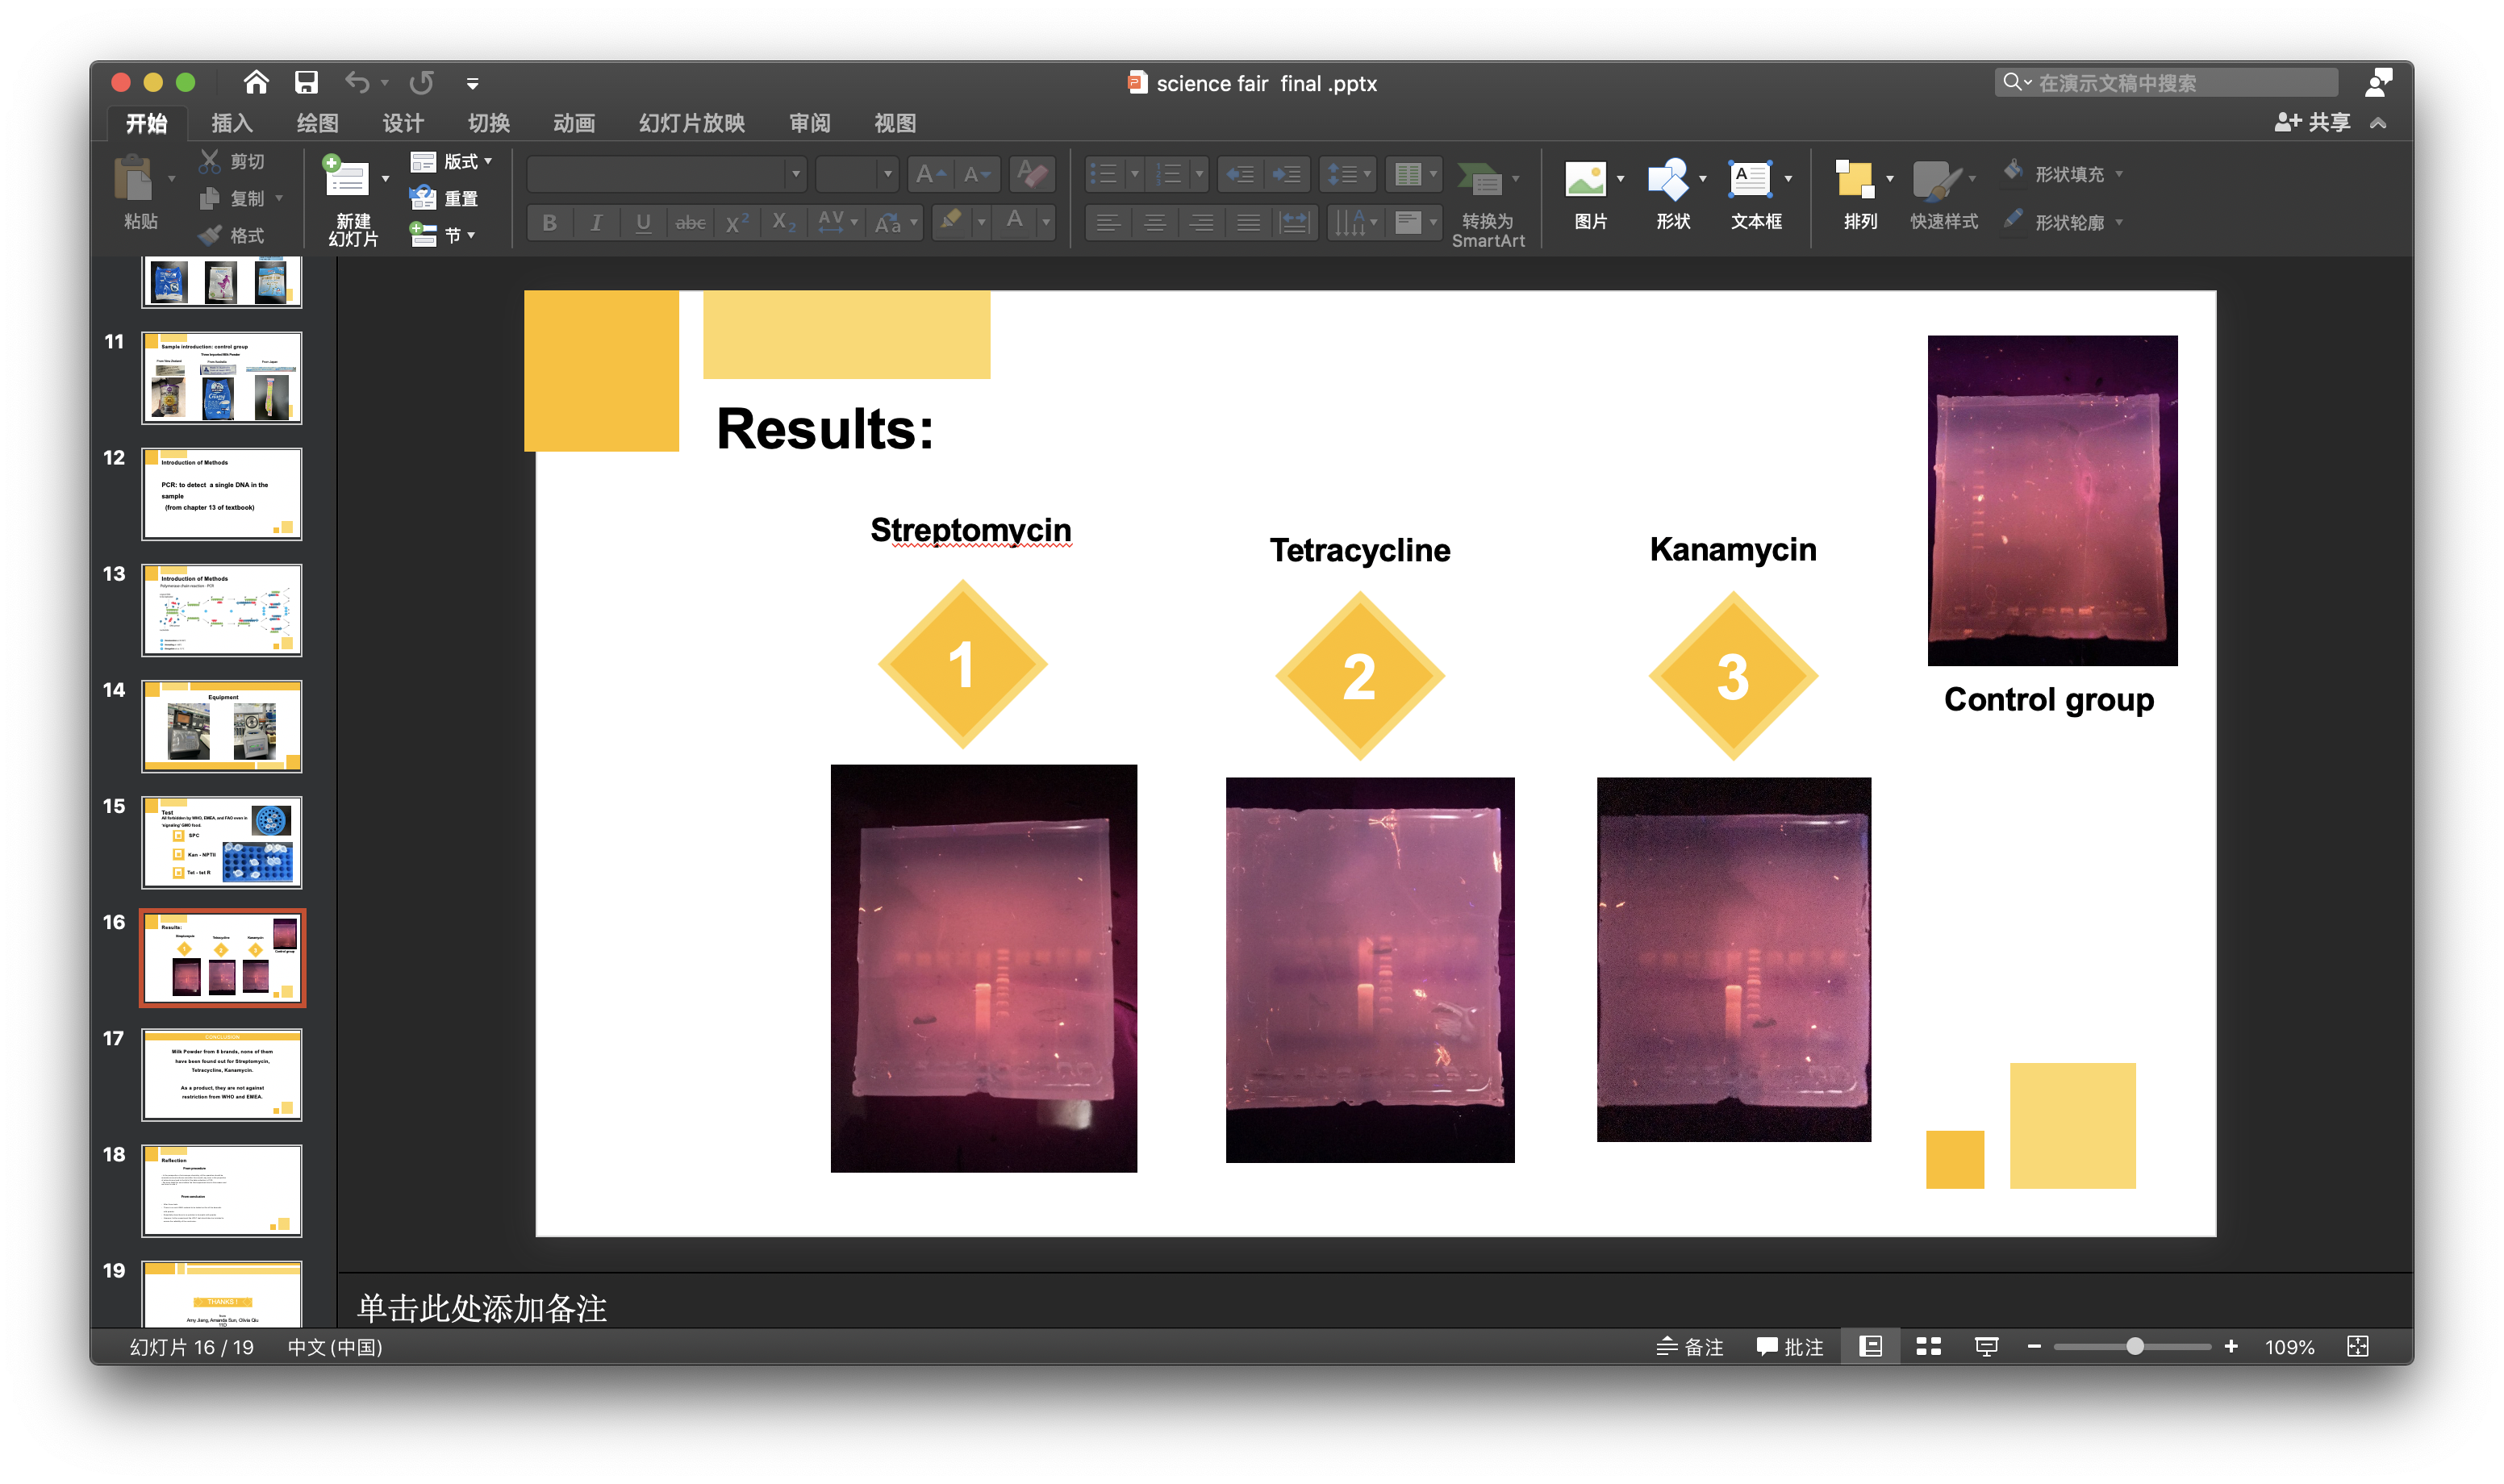Clear all text formatting

[1032, 174]
